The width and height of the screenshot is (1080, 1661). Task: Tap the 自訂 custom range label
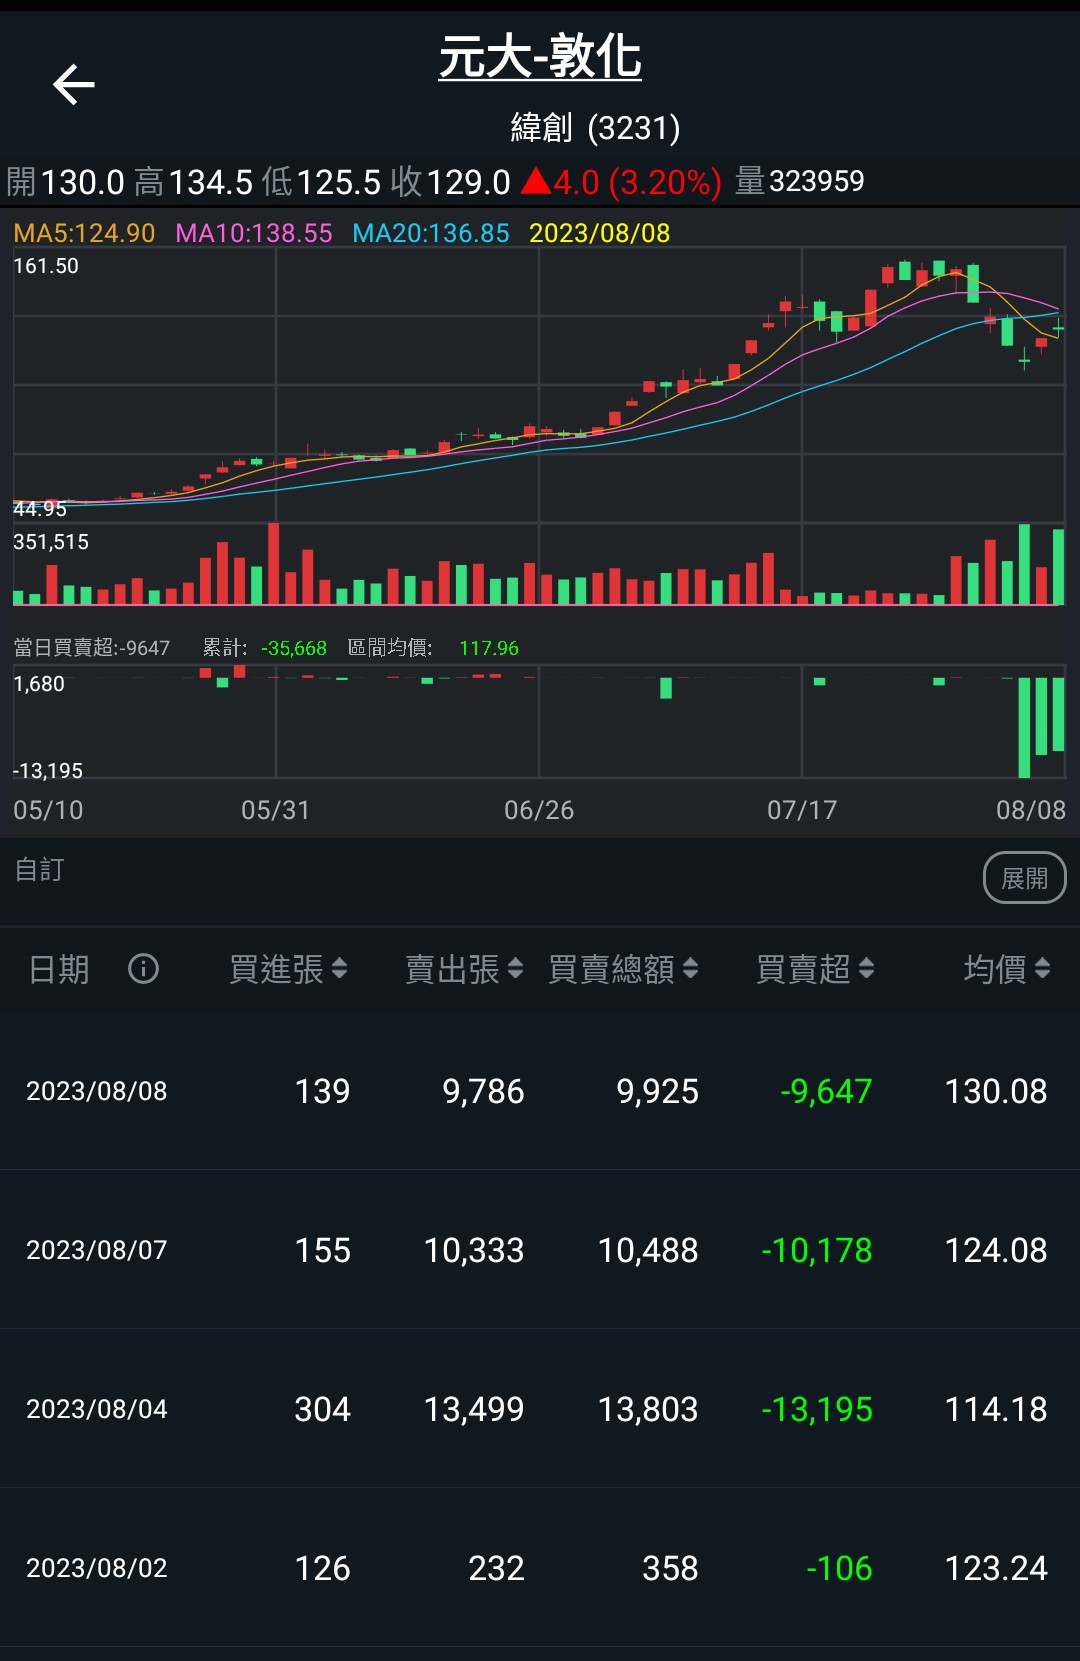coord(40,870)
